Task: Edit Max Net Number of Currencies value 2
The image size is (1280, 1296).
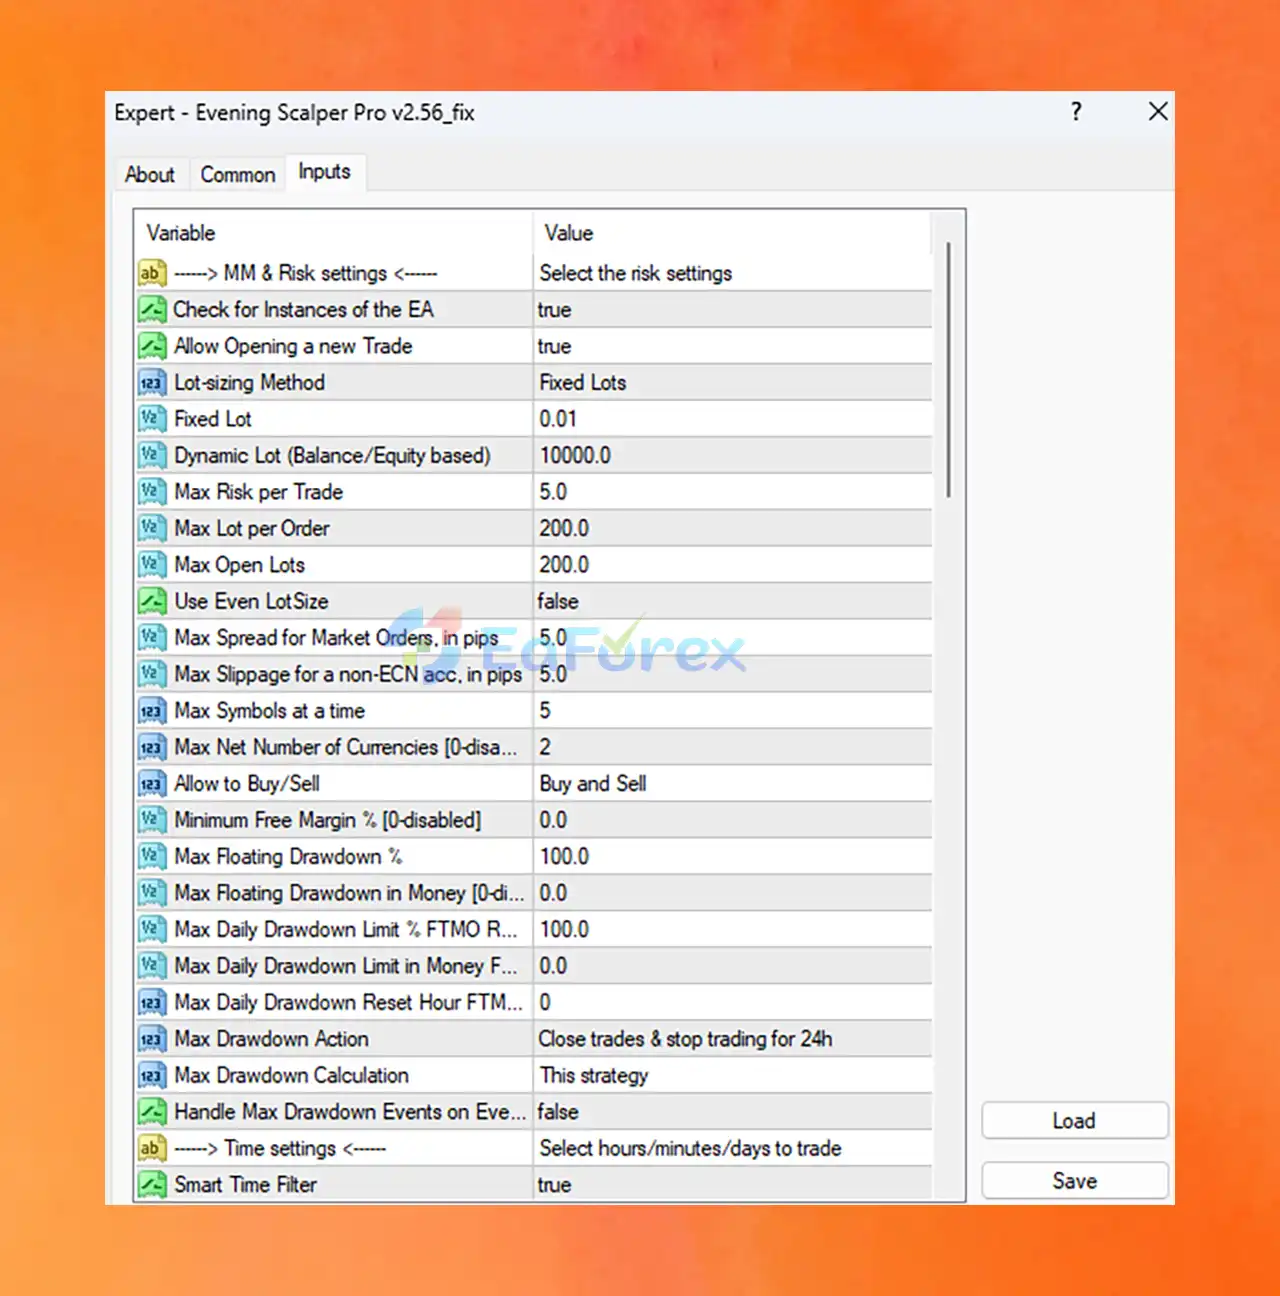Action: pos(732,747)
